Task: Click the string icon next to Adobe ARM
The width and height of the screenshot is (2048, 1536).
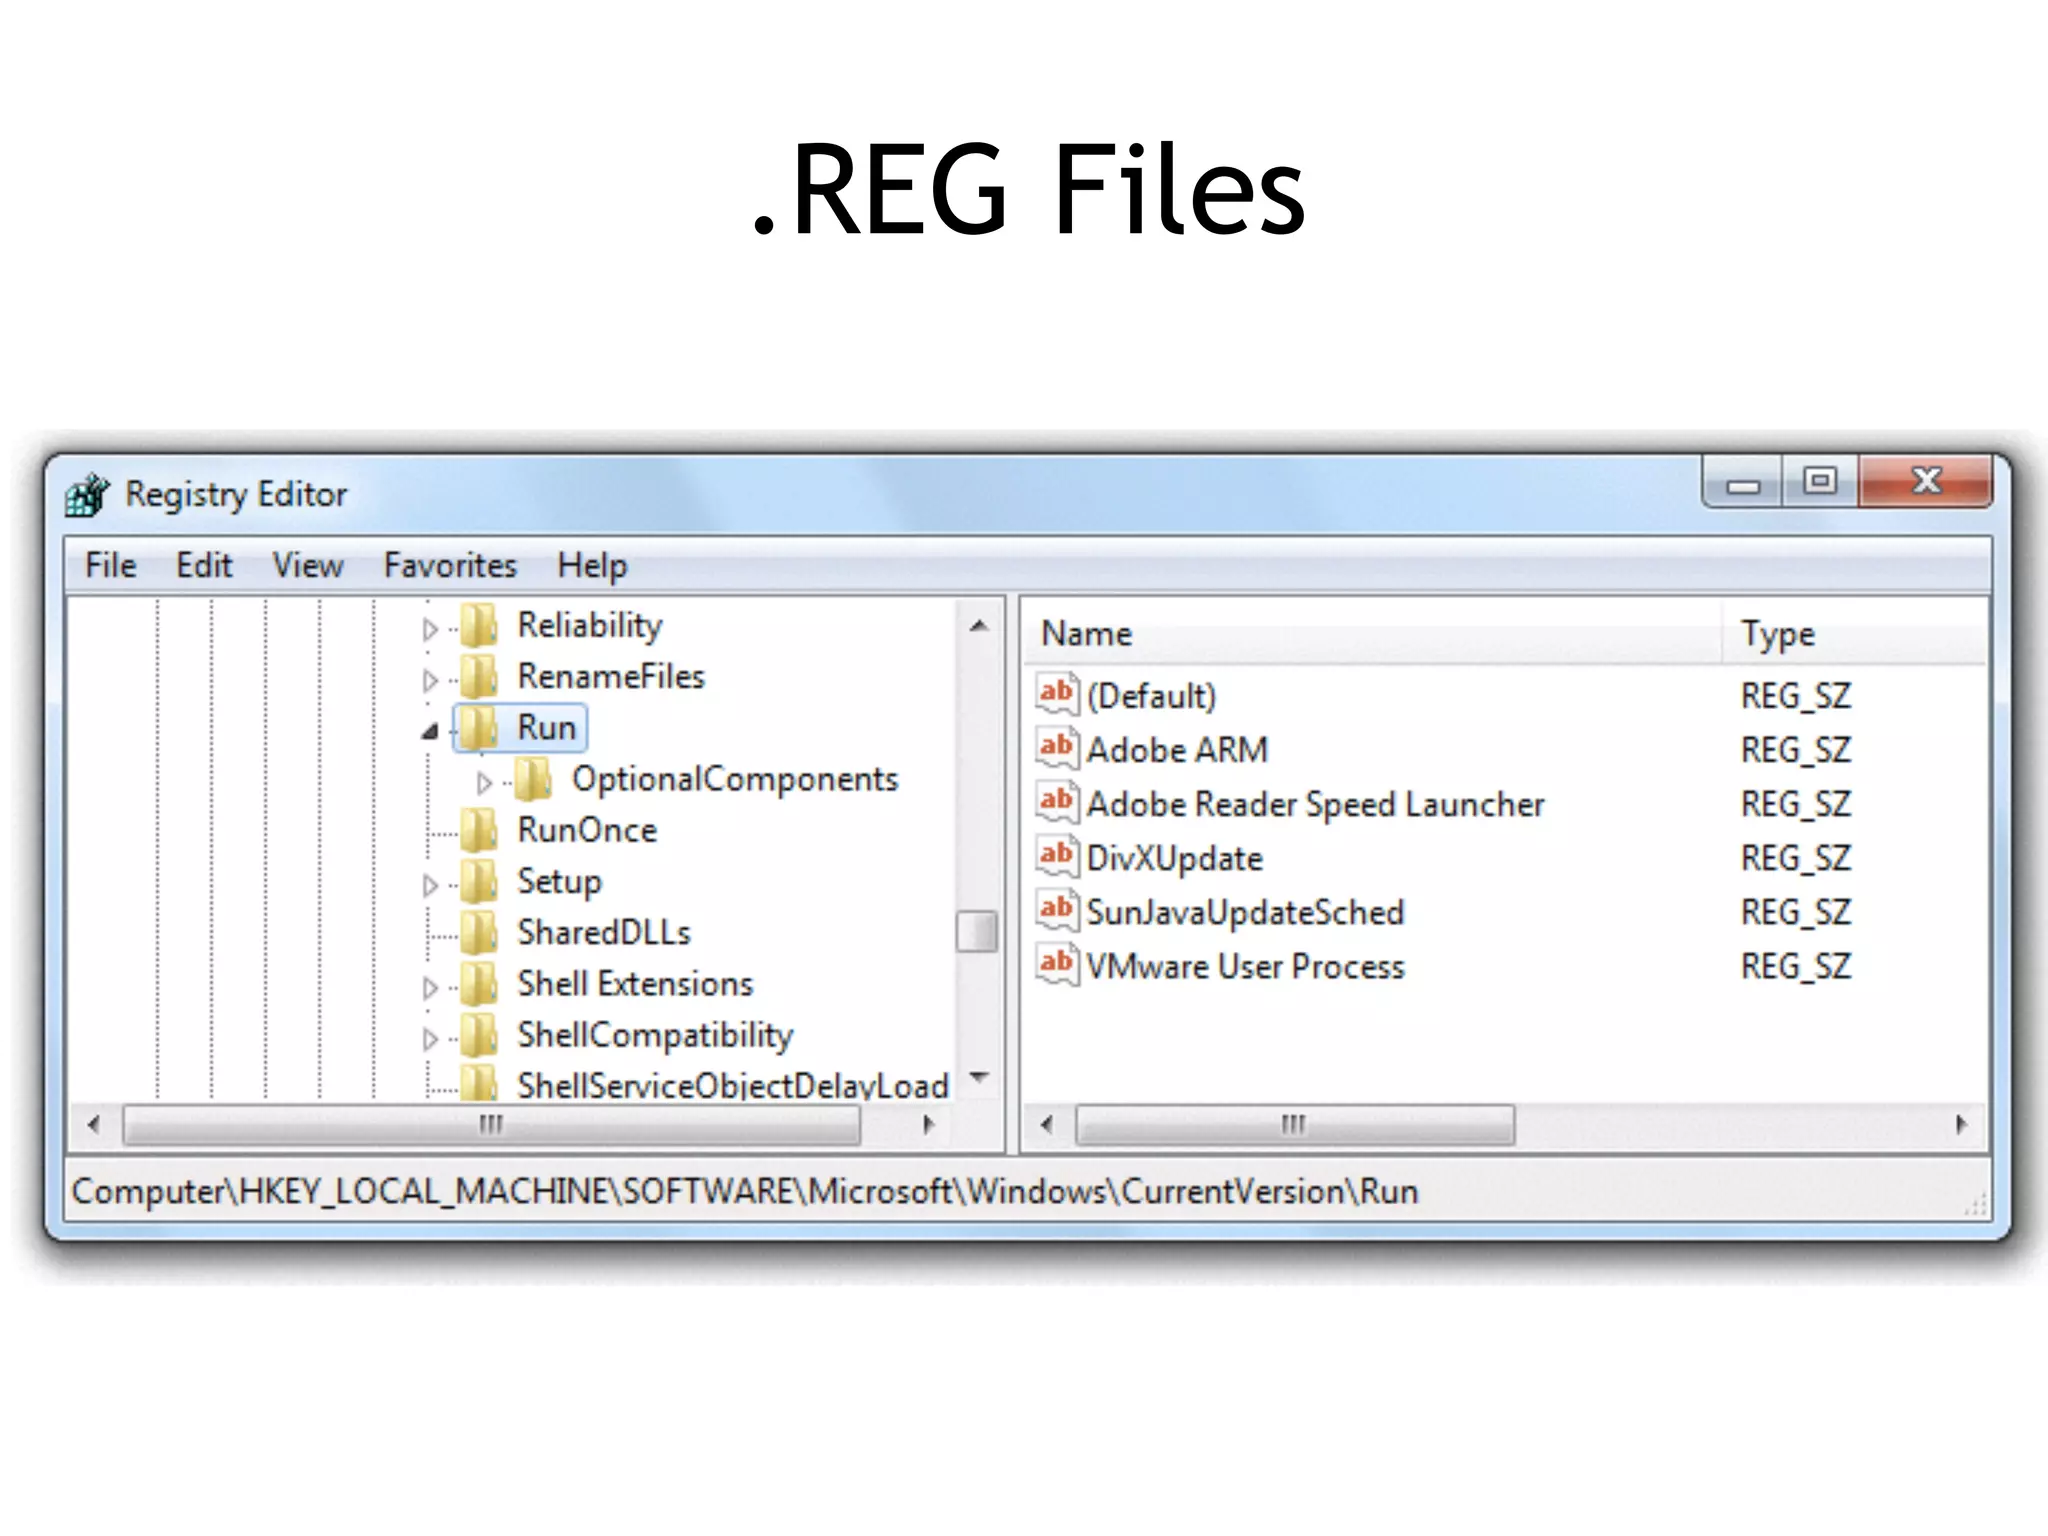Action: [x=1058, y=748]
